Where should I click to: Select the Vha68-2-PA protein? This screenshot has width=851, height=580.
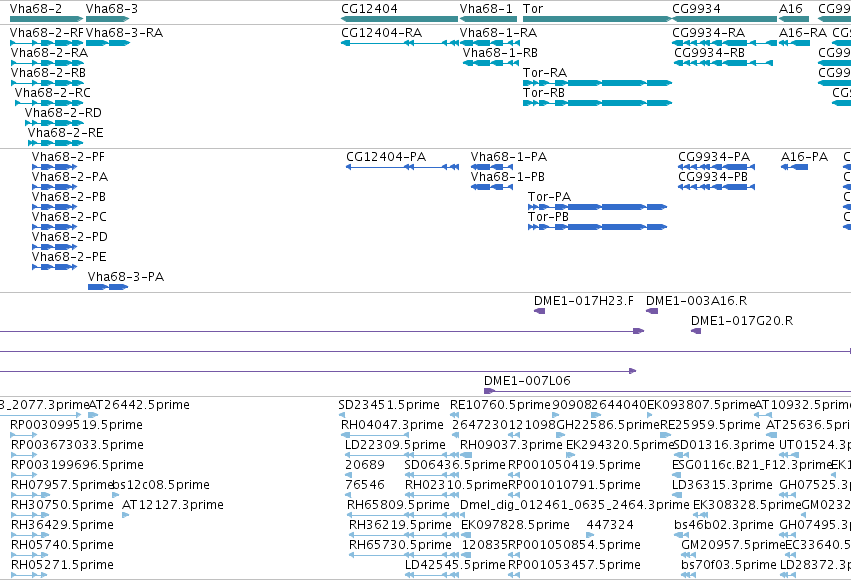pyautogui.click(x=54, y=187)
